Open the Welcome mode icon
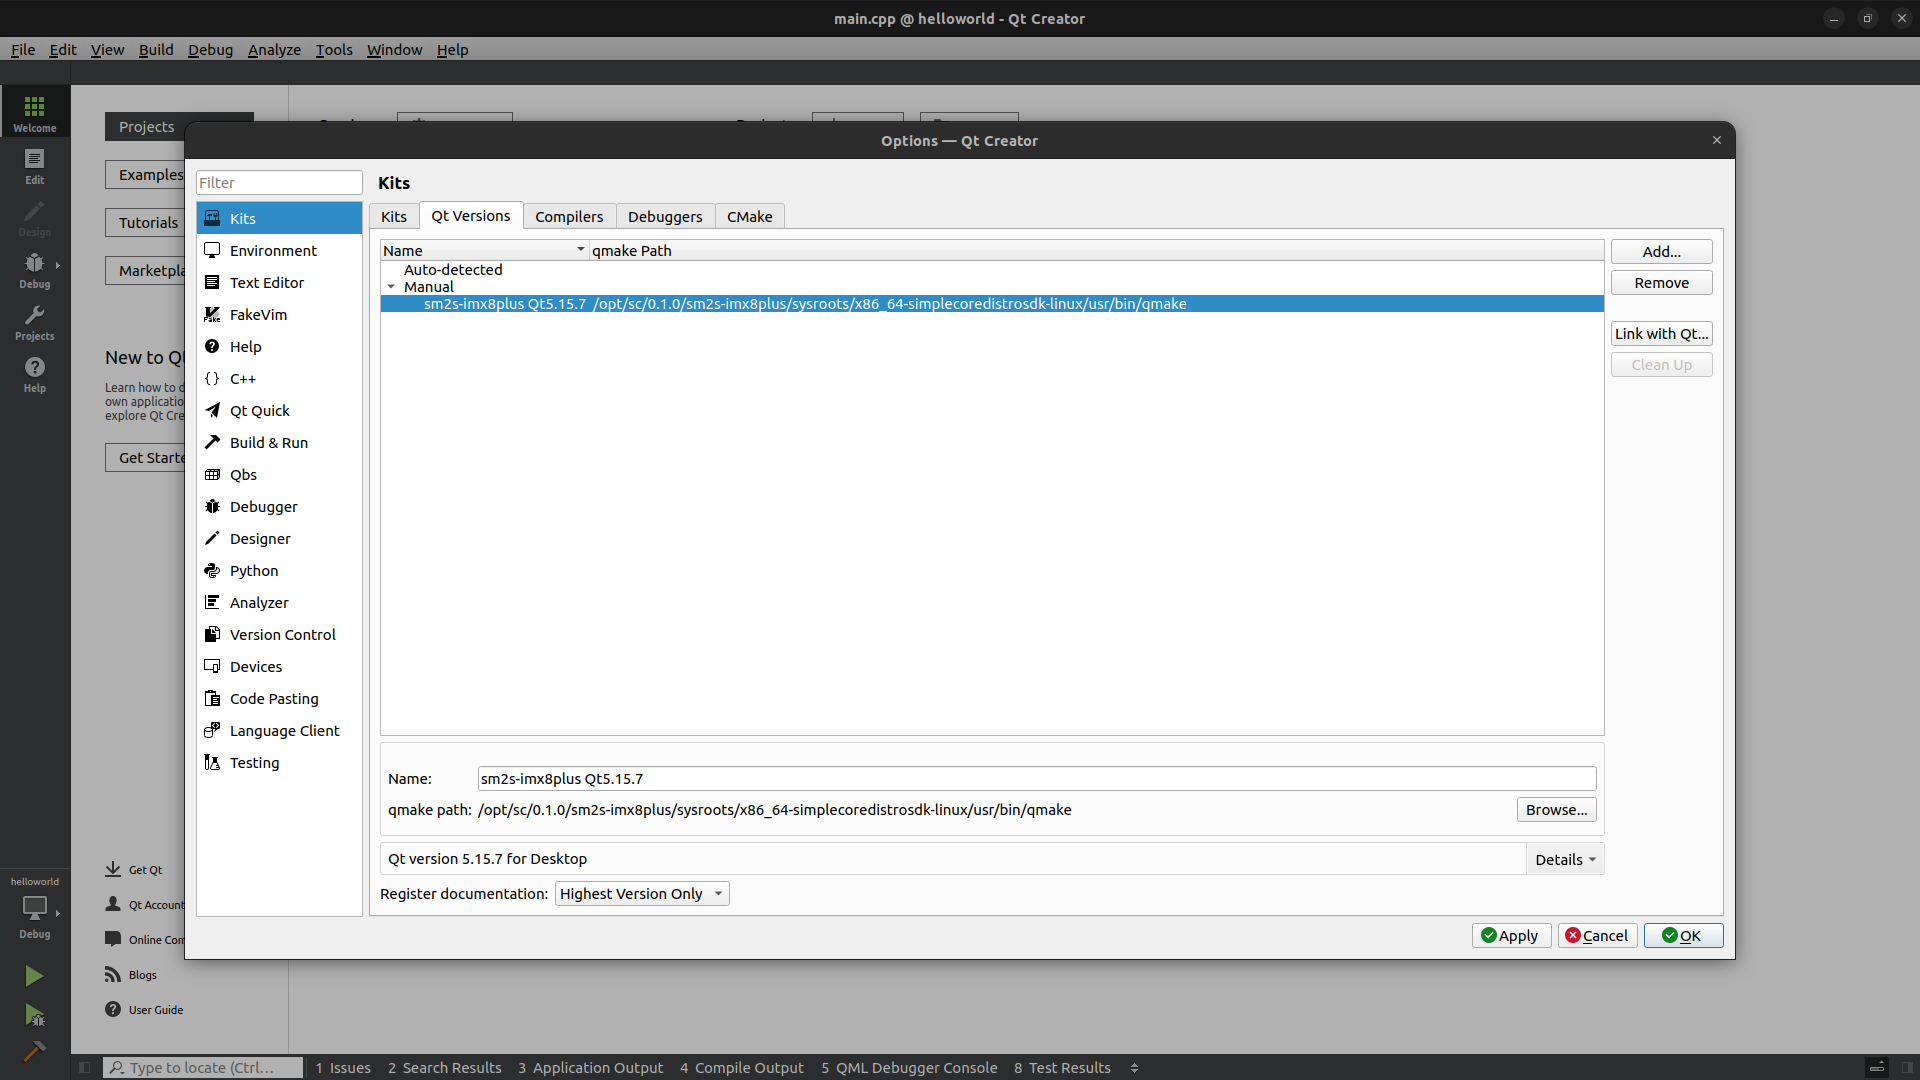Image resolution: width=1920 pixels, height=1080 pixels. [34, 112]
